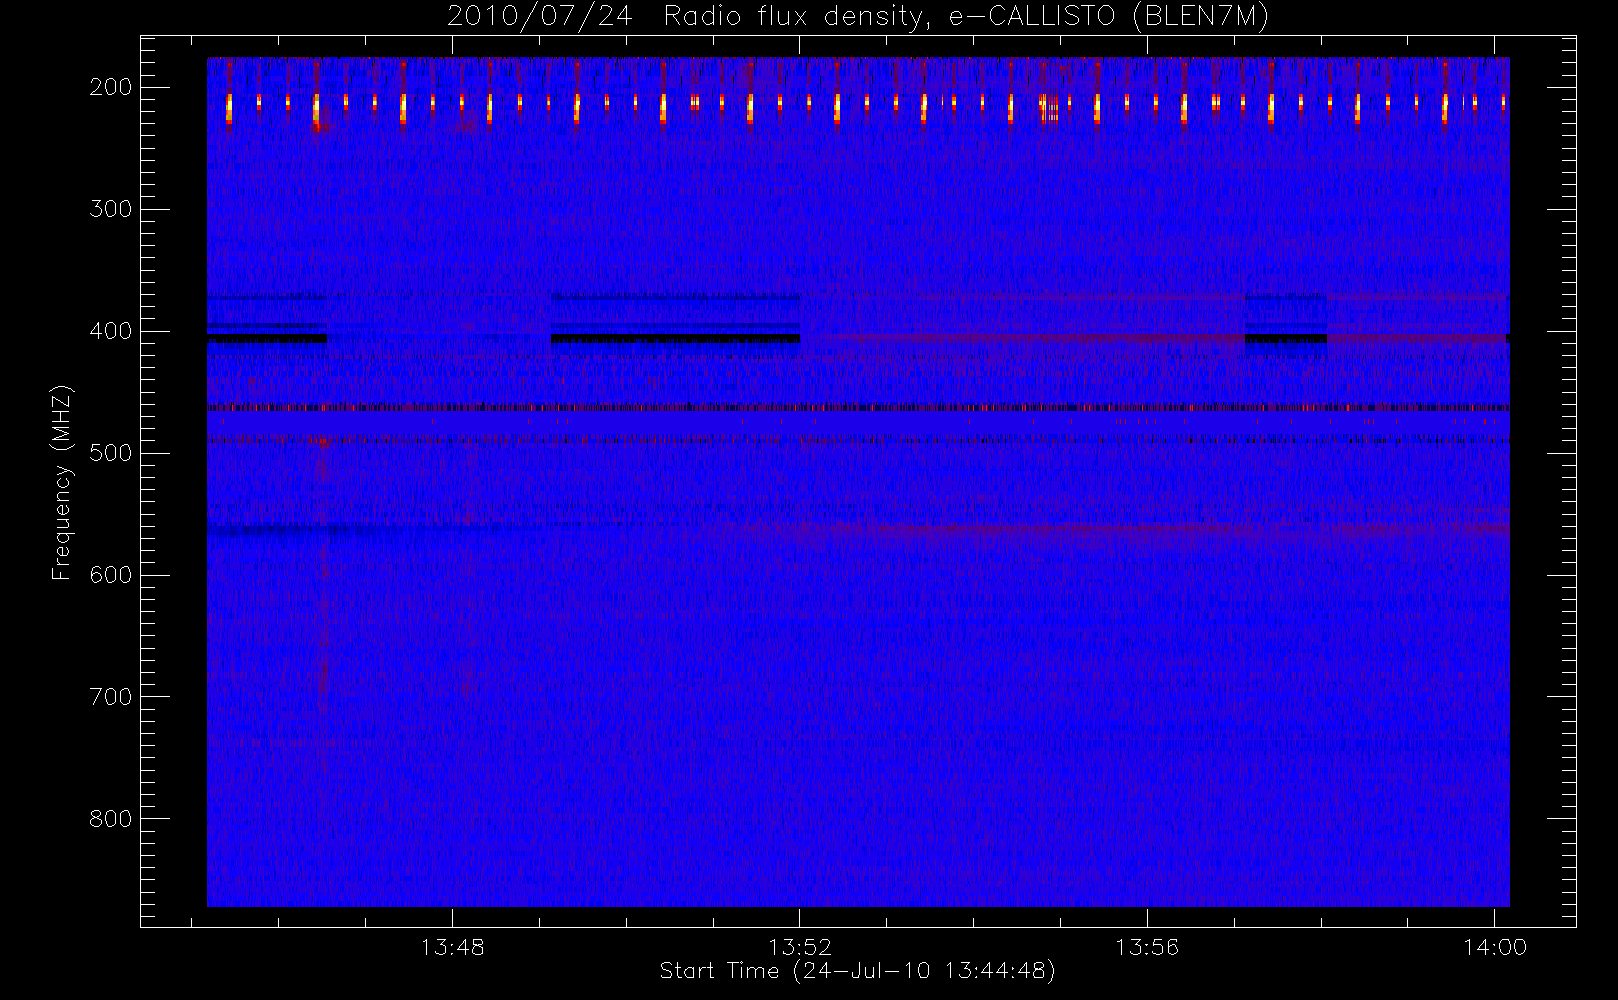Click the 13:48 time tick label
The width and height of the screenshot is (1618, 1000).
tap(452, 947)
